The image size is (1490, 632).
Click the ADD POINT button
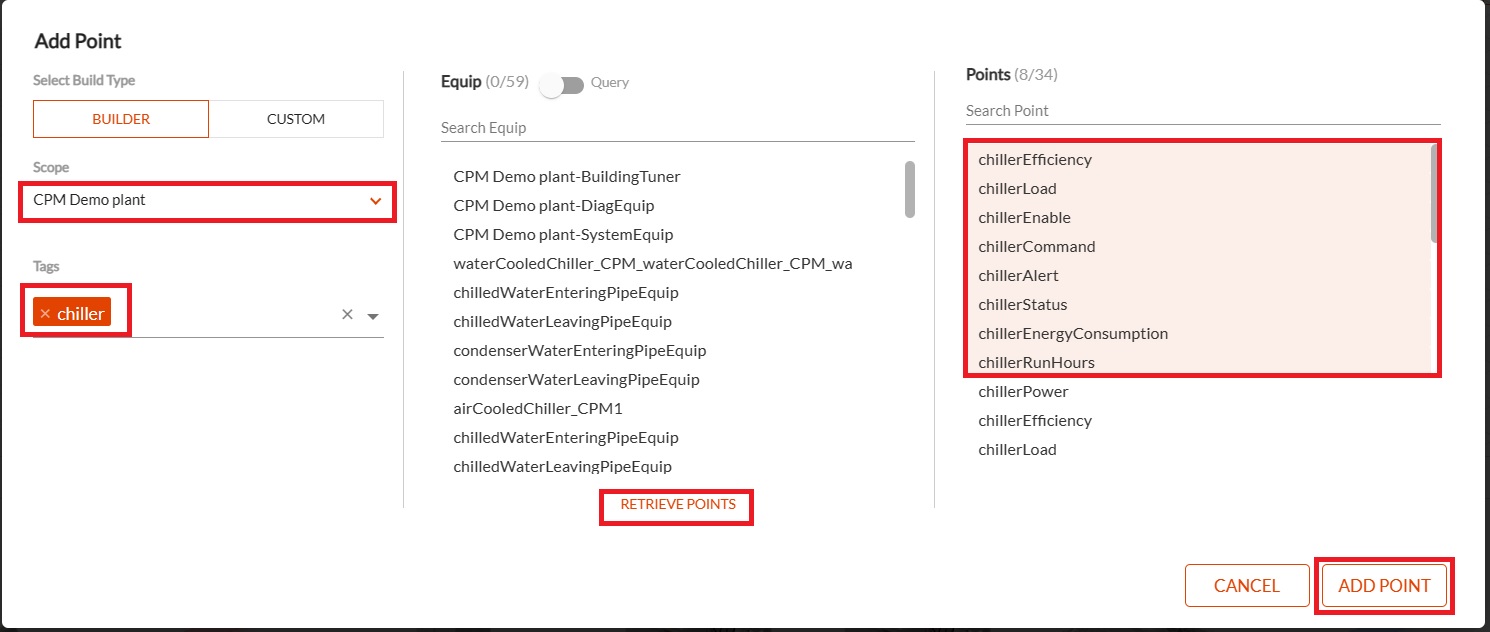(1384, 586)
